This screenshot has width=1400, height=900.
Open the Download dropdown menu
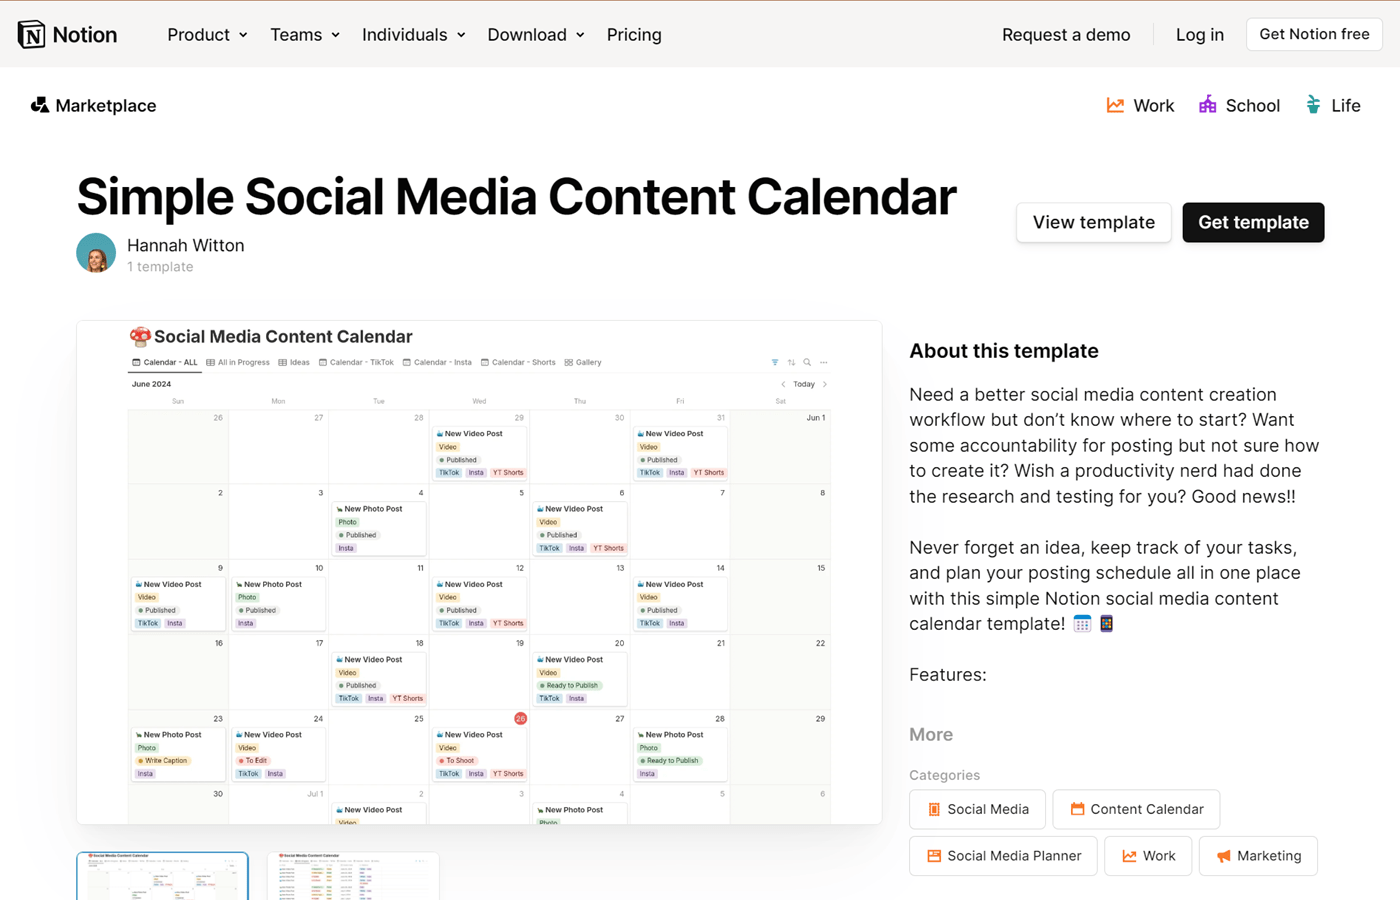click(536, 35)
